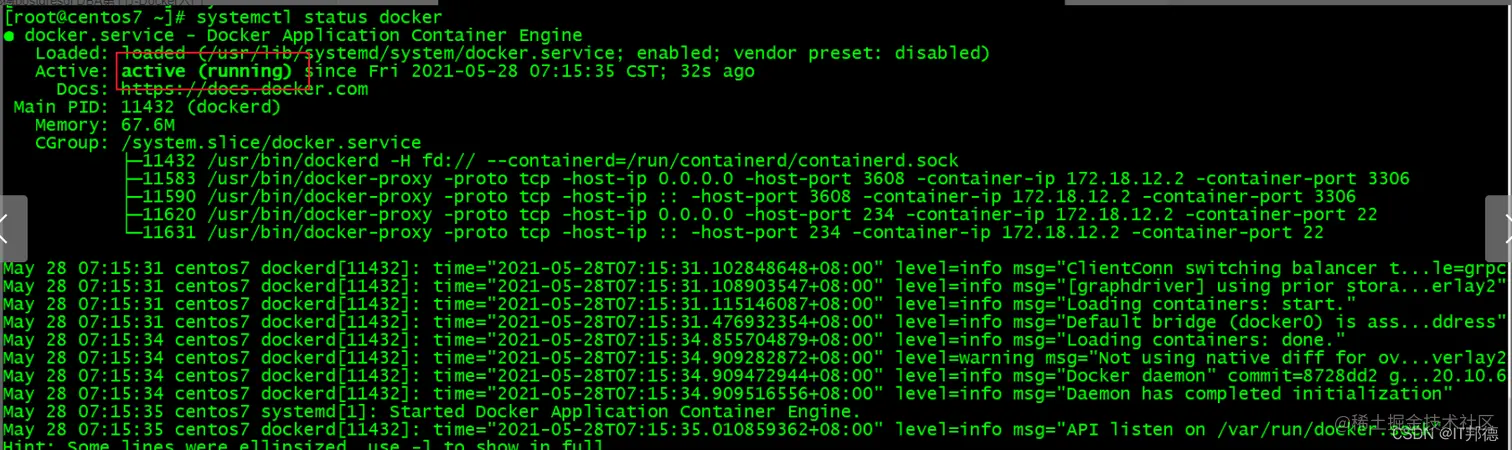Click the next image arrow
The height and width of the screenshot is (450, 1512).
(1499, 228)
